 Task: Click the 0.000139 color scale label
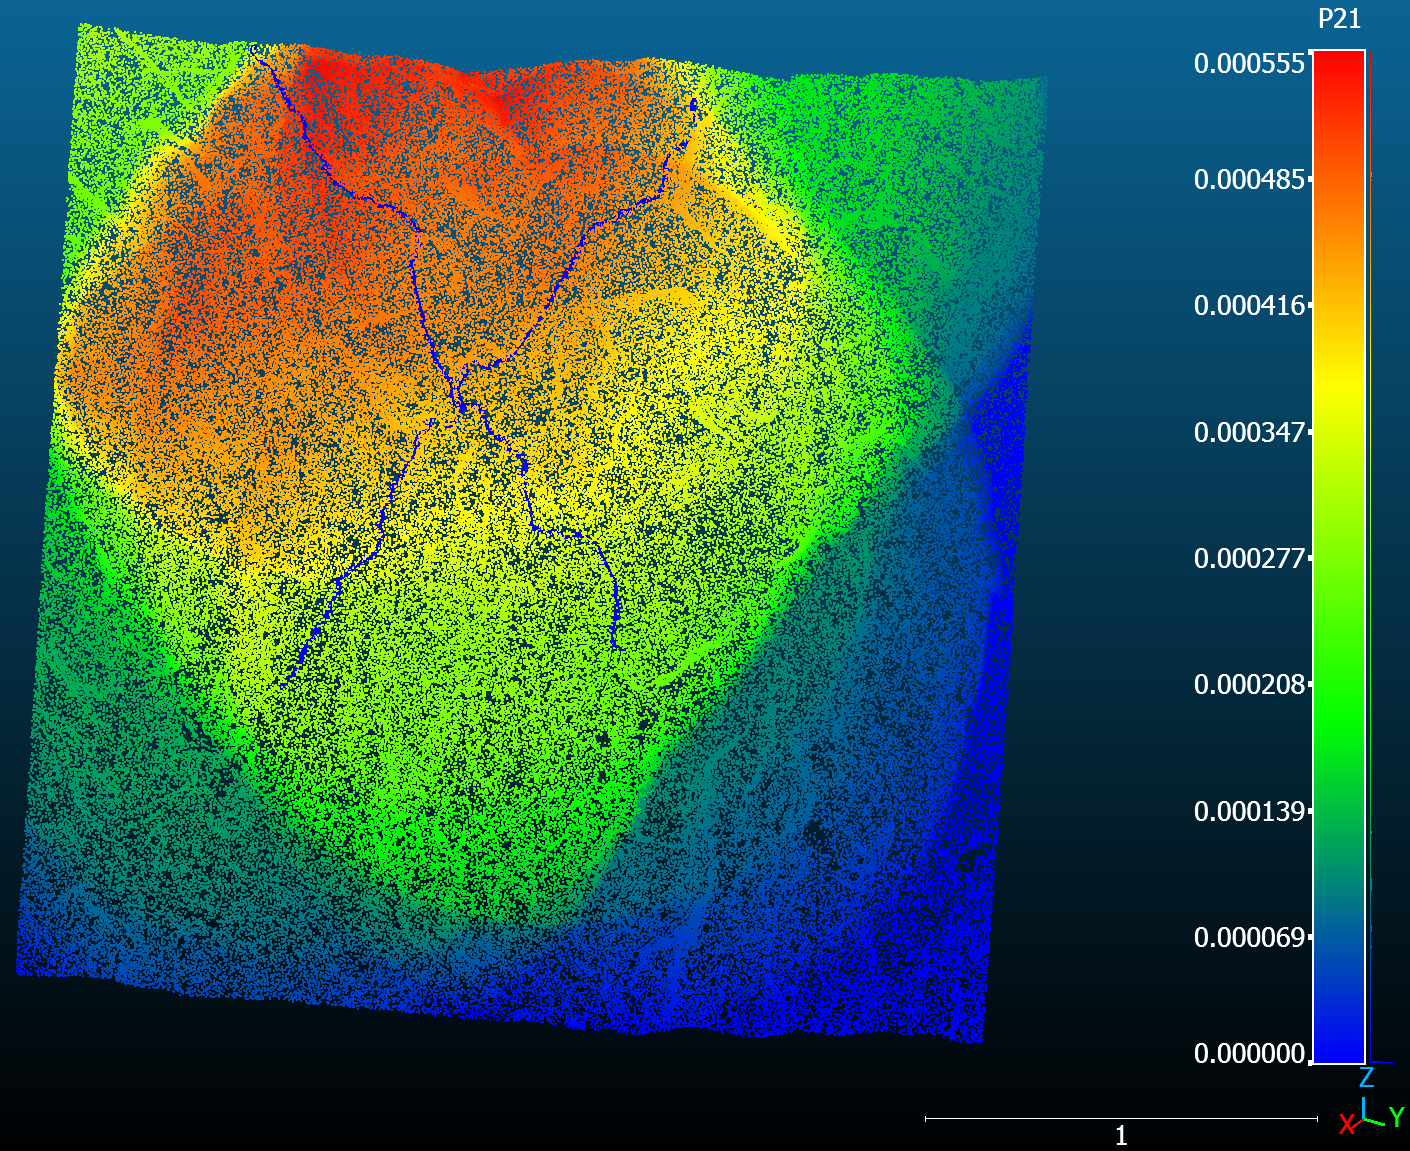tap(1249, 811)
